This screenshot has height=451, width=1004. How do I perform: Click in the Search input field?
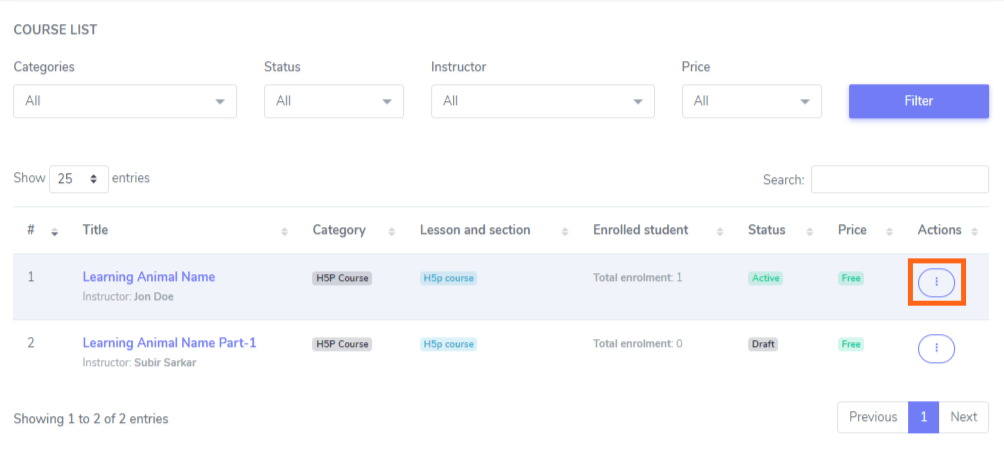[899, 180]
